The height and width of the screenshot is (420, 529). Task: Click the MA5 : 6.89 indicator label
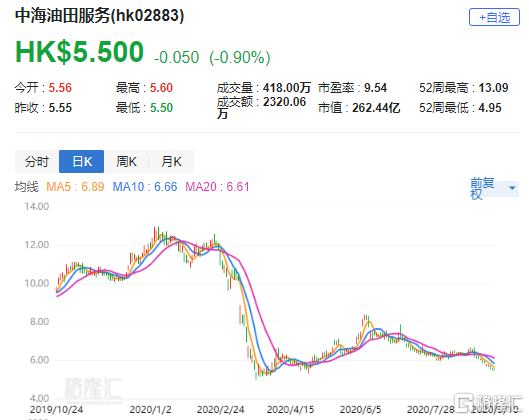(75, 187)
